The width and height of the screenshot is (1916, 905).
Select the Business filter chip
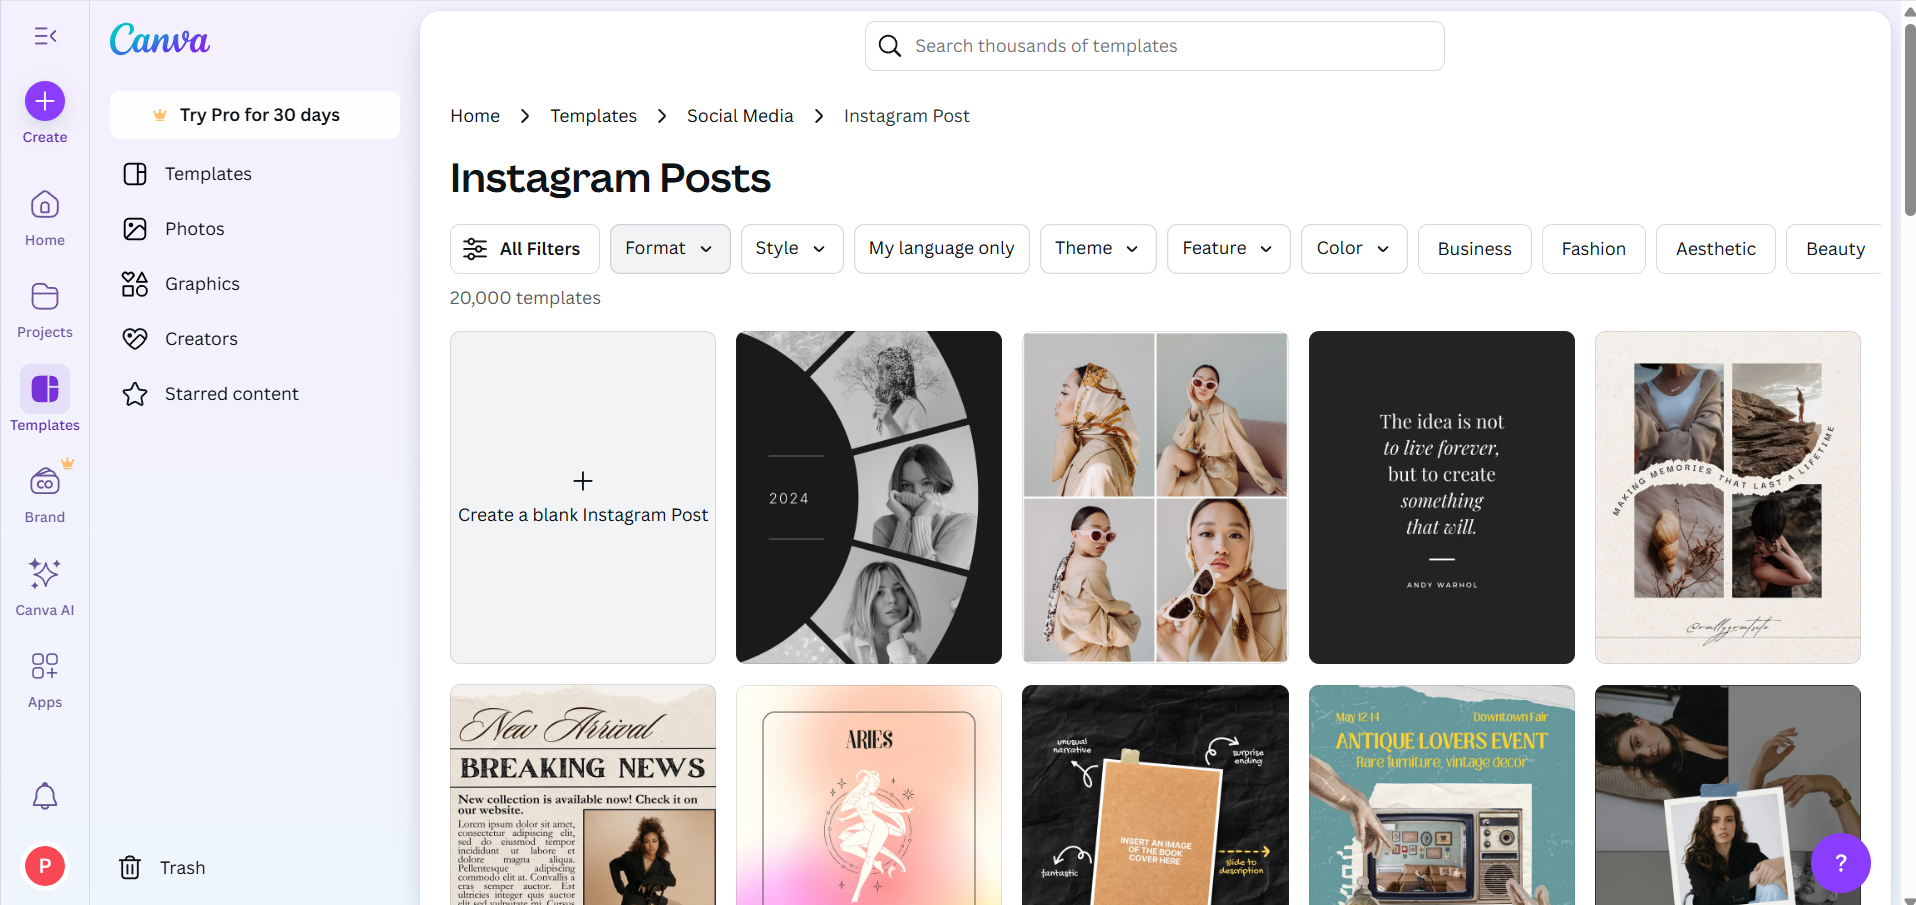(1475, 249)
